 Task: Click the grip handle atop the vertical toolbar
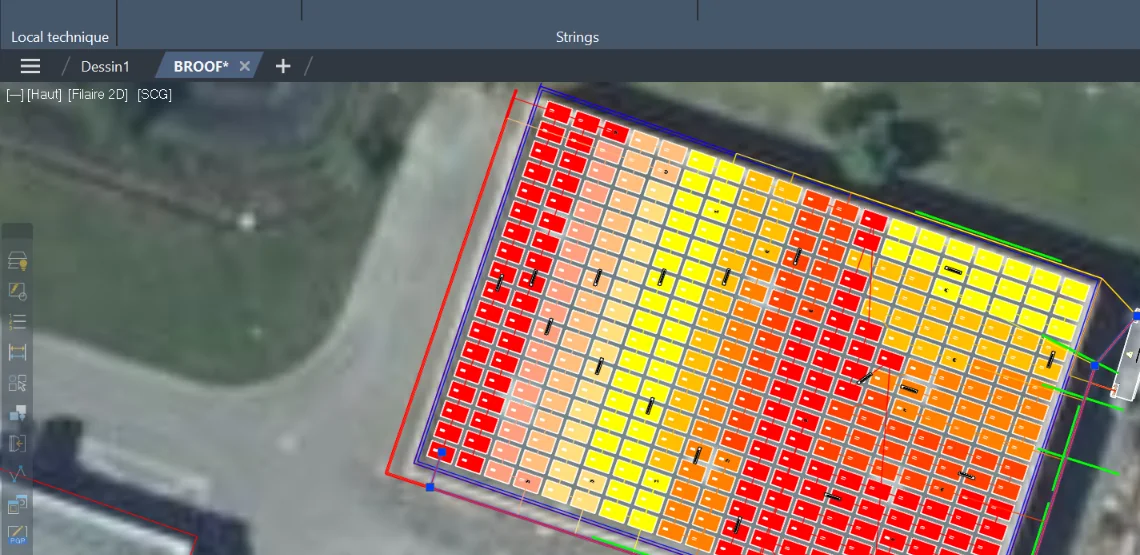17,231
